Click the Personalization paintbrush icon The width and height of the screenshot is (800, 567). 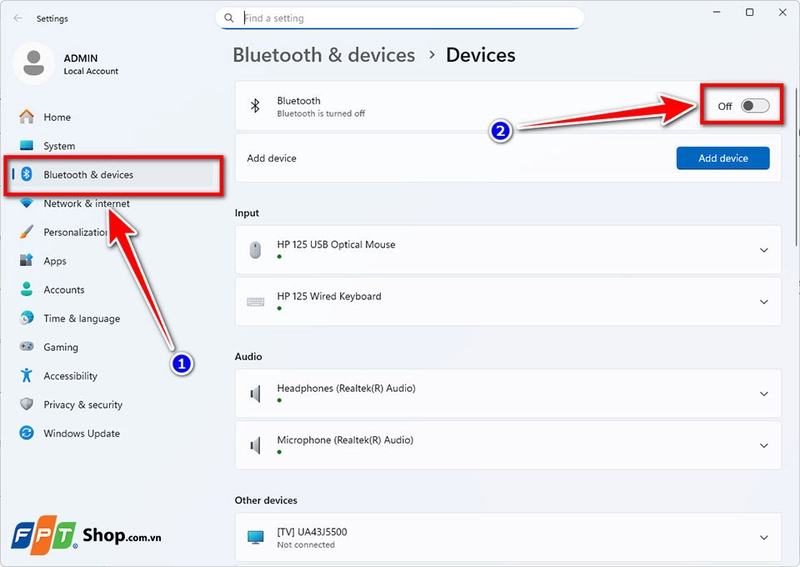[x=27, y=232]
